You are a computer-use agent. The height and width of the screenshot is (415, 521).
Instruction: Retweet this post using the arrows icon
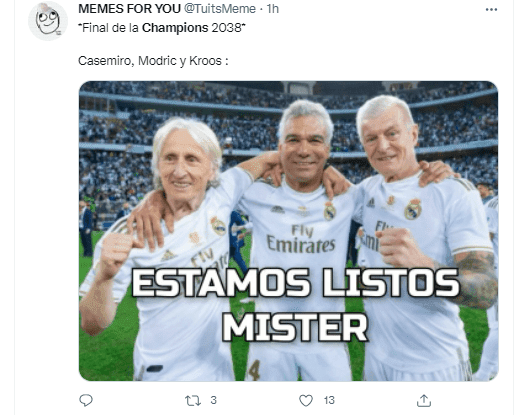(193, 400)
